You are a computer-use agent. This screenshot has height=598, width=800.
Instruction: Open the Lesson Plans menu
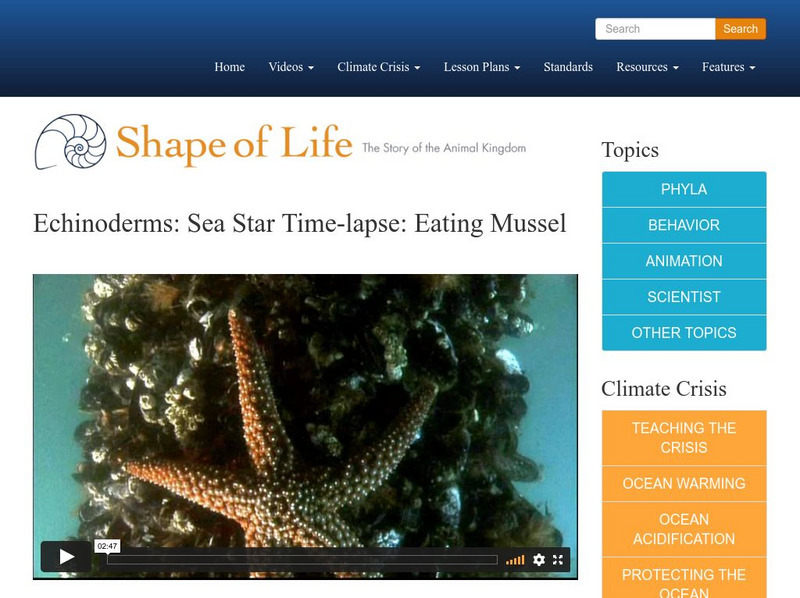[478, 67]
